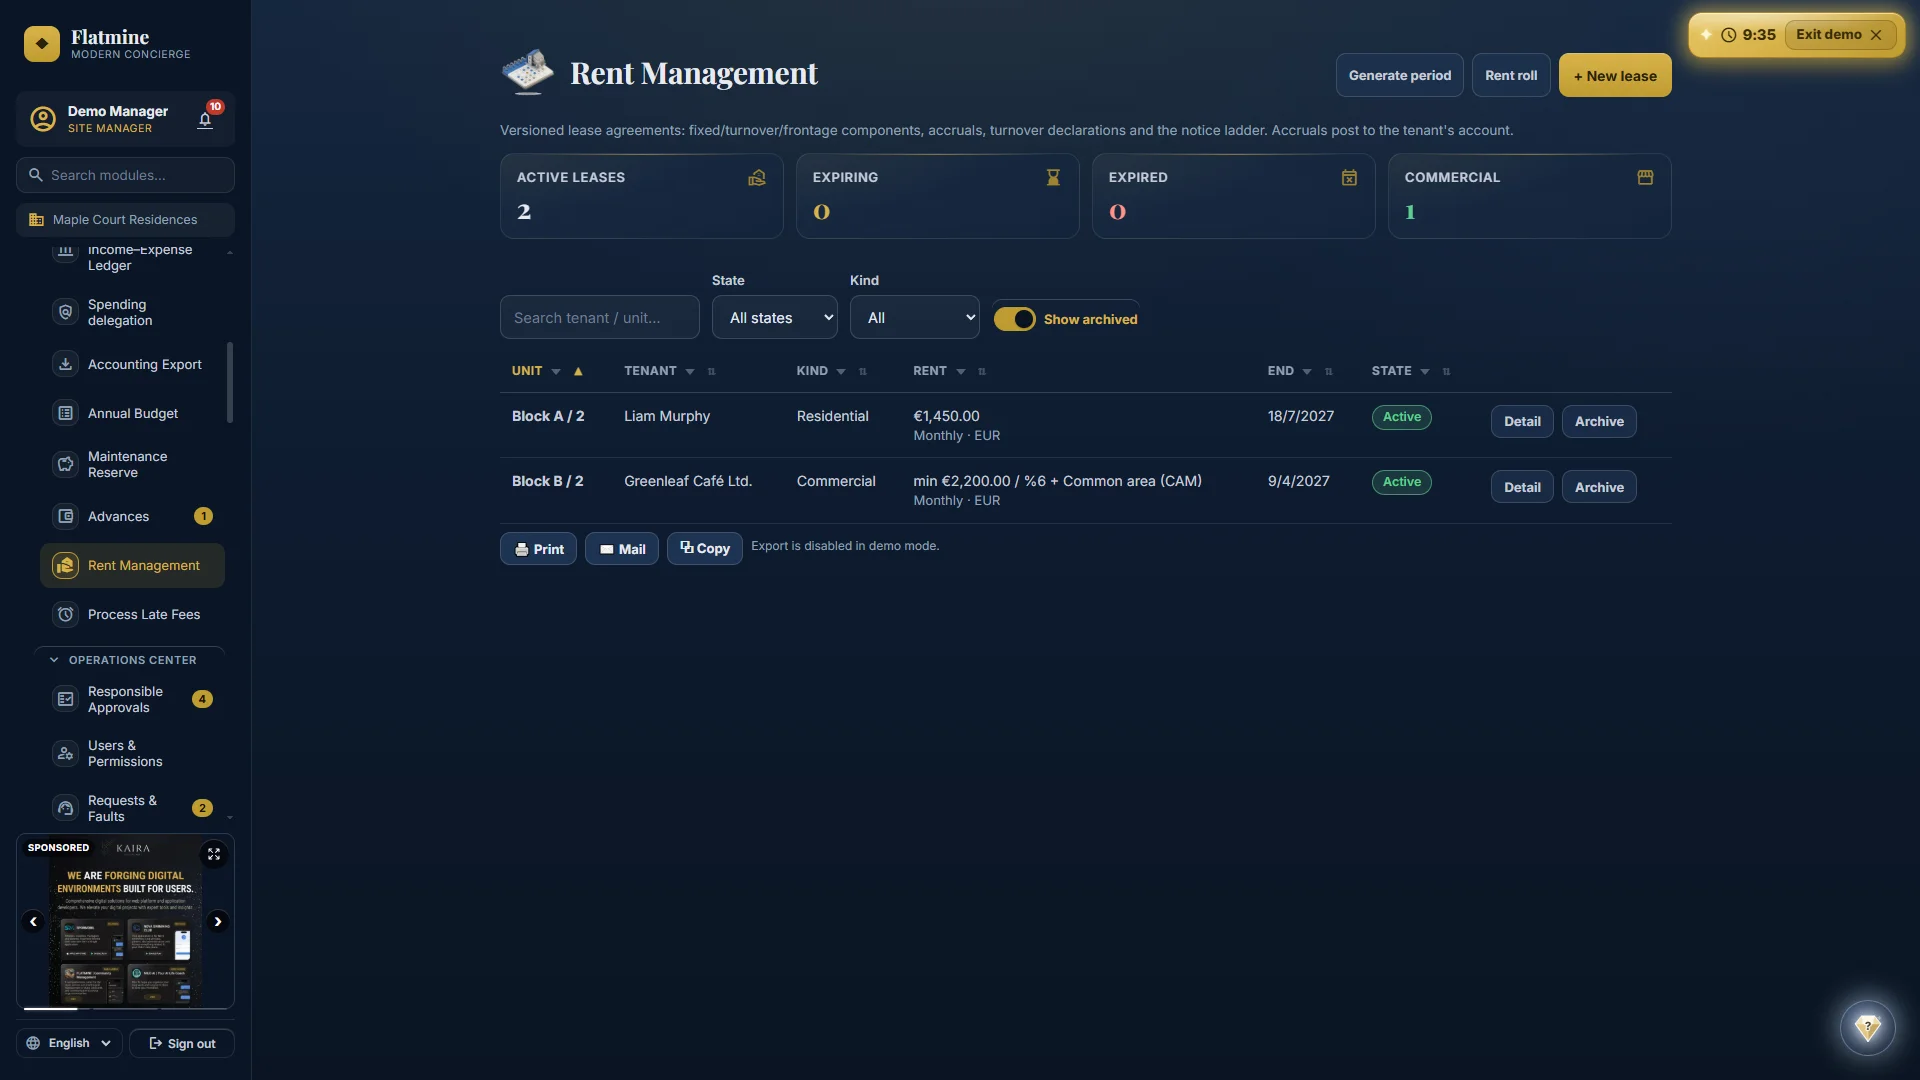Expand the sponsored ad fullscreen icon
The width and height of the screenshot is (1920, 1080).
[213, 854]
